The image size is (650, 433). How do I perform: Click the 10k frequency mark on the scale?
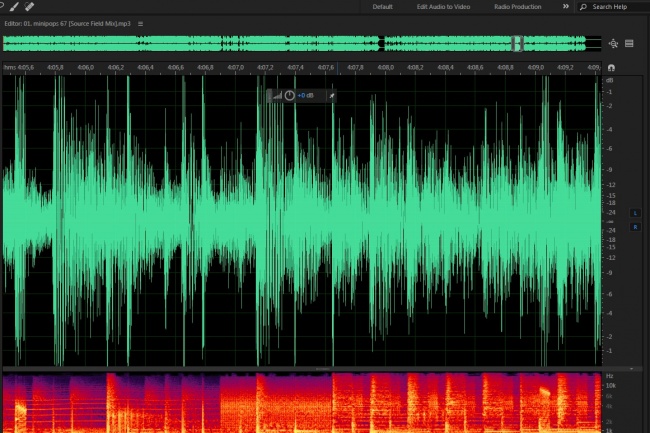611,386
